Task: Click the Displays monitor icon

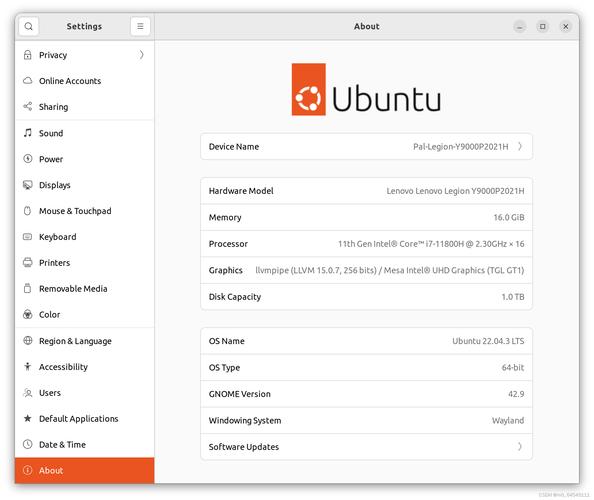Action: click(x=28, y=185)
